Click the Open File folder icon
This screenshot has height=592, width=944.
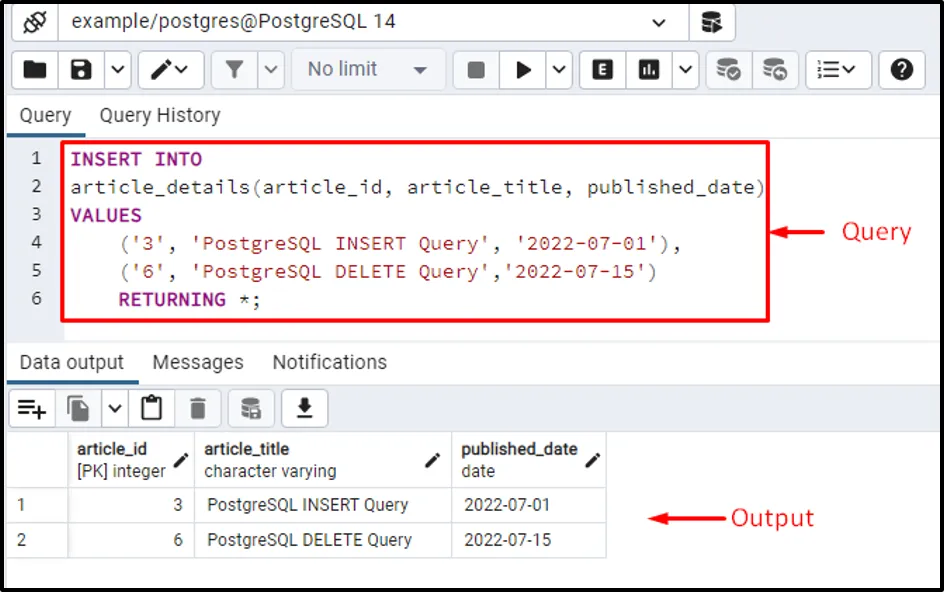click(x=35, y=70)
